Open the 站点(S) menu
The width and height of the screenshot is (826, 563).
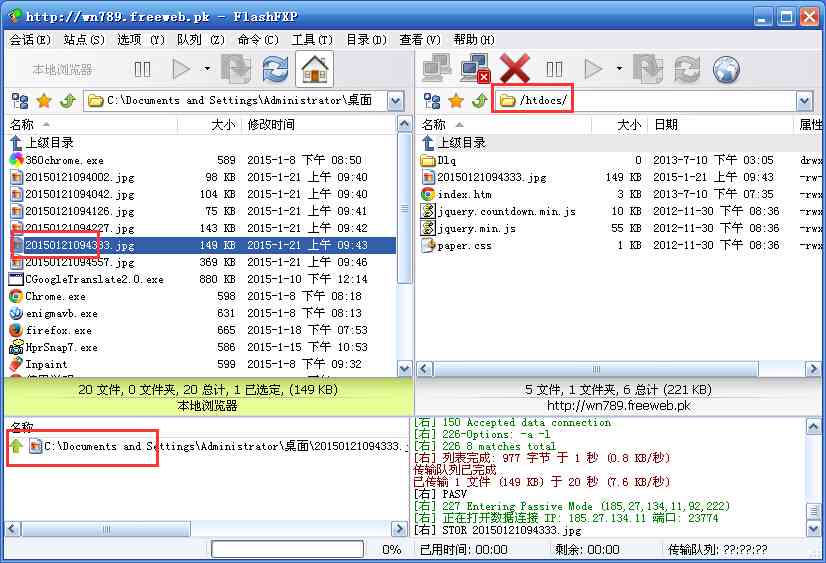coord(83,40)
